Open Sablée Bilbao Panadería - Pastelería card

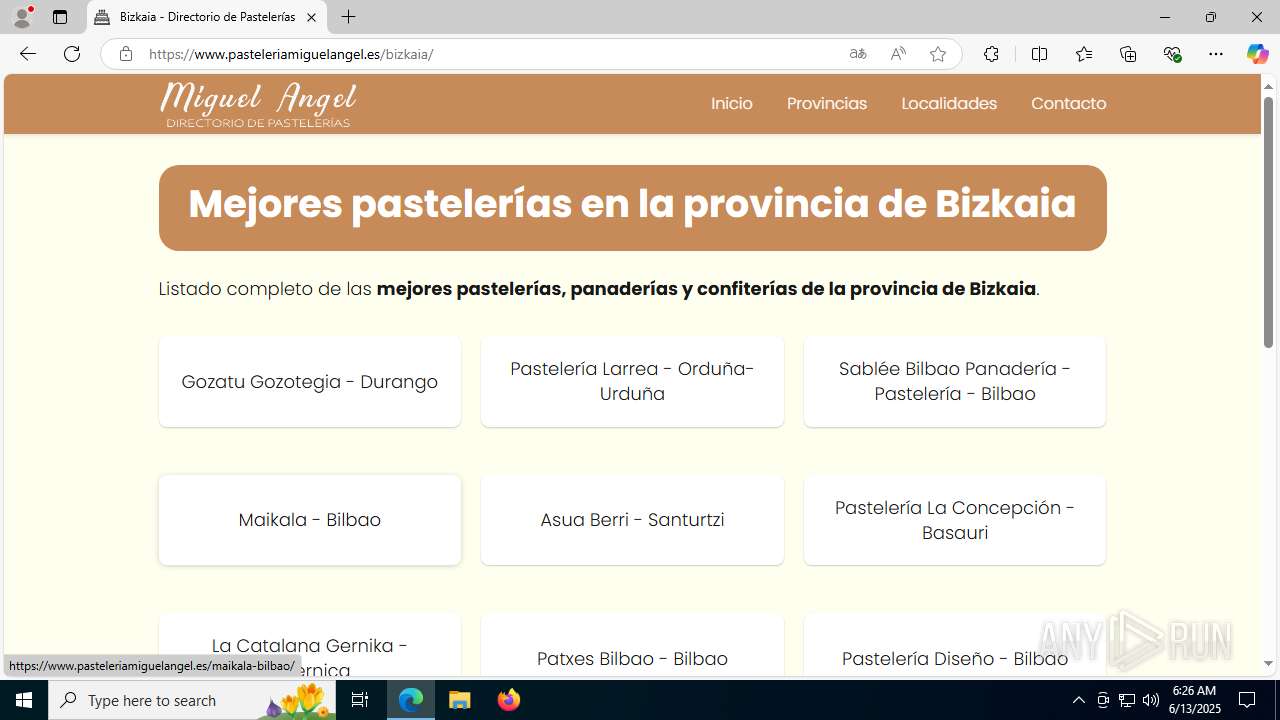[955, 381]
